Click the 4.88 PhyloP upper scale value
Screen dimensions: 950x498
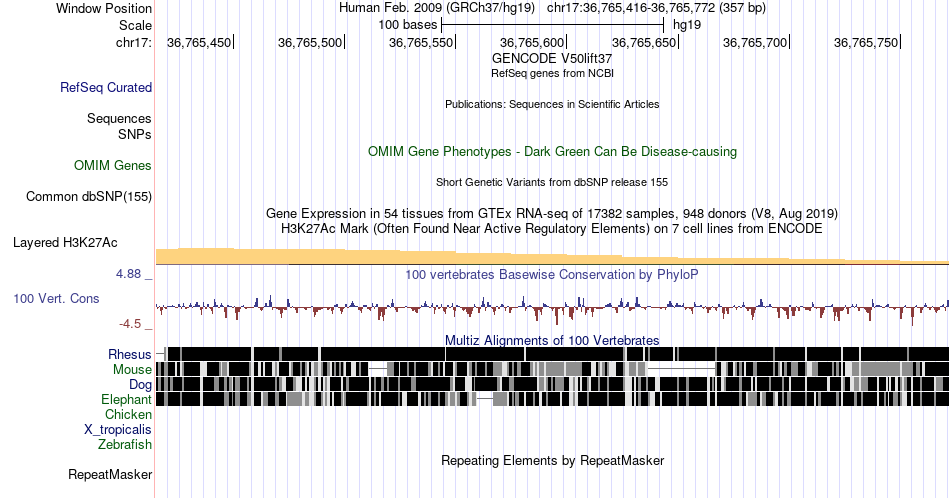(x=128, y=274)
